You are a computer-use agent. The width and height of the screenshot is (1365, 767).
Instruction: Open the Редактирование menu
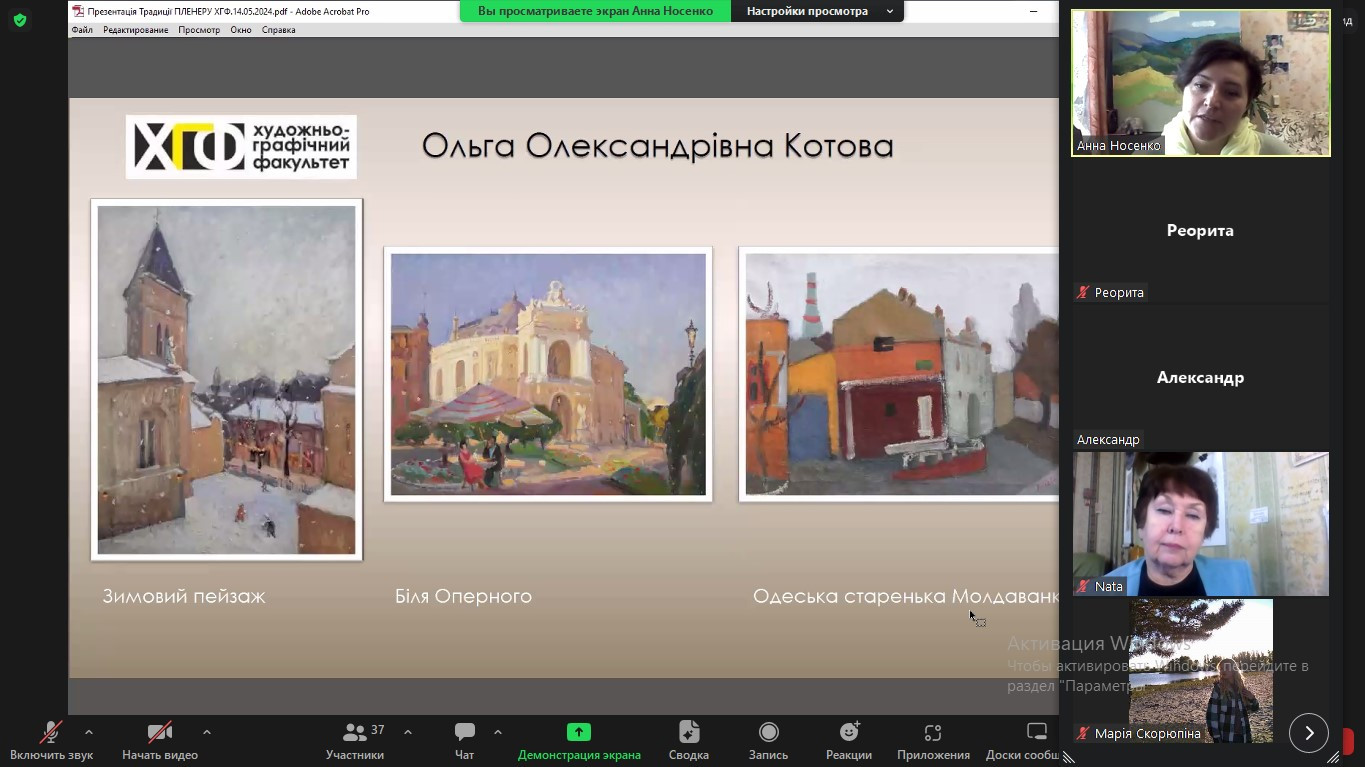click(x=135, y=30)
